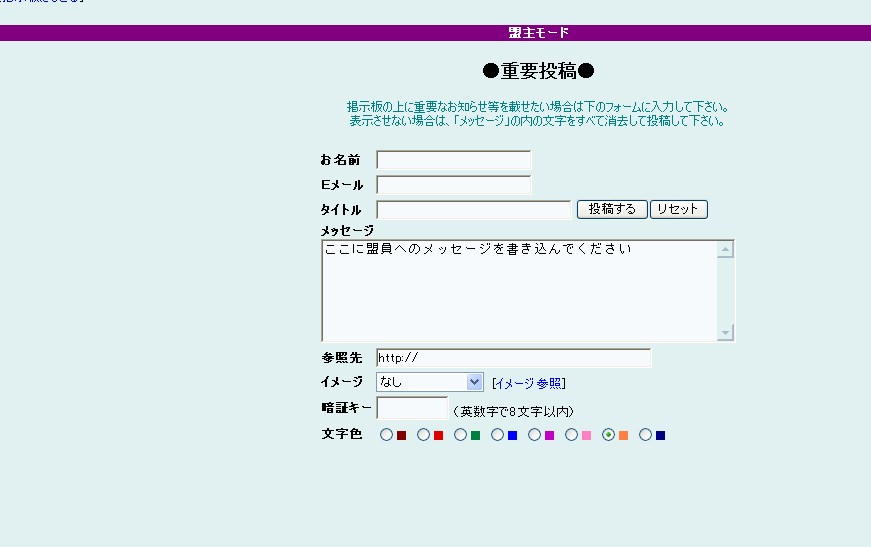
Task: Select the maroon text color radio button
Action: tap(386, 435)
